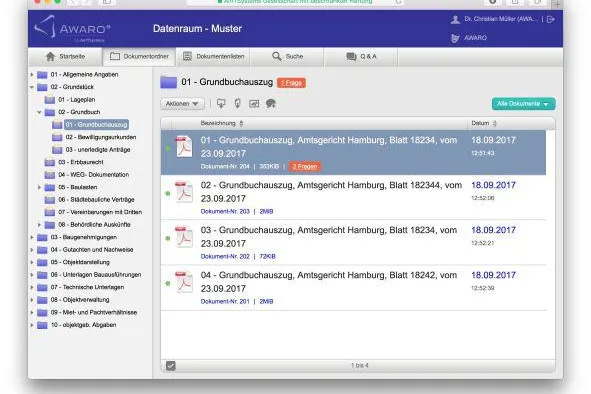Open document 04 - Grundbuchauszug Blatt 18242 title
The width and height of the screenshot is (591, 394).
[x=329, y=282]
